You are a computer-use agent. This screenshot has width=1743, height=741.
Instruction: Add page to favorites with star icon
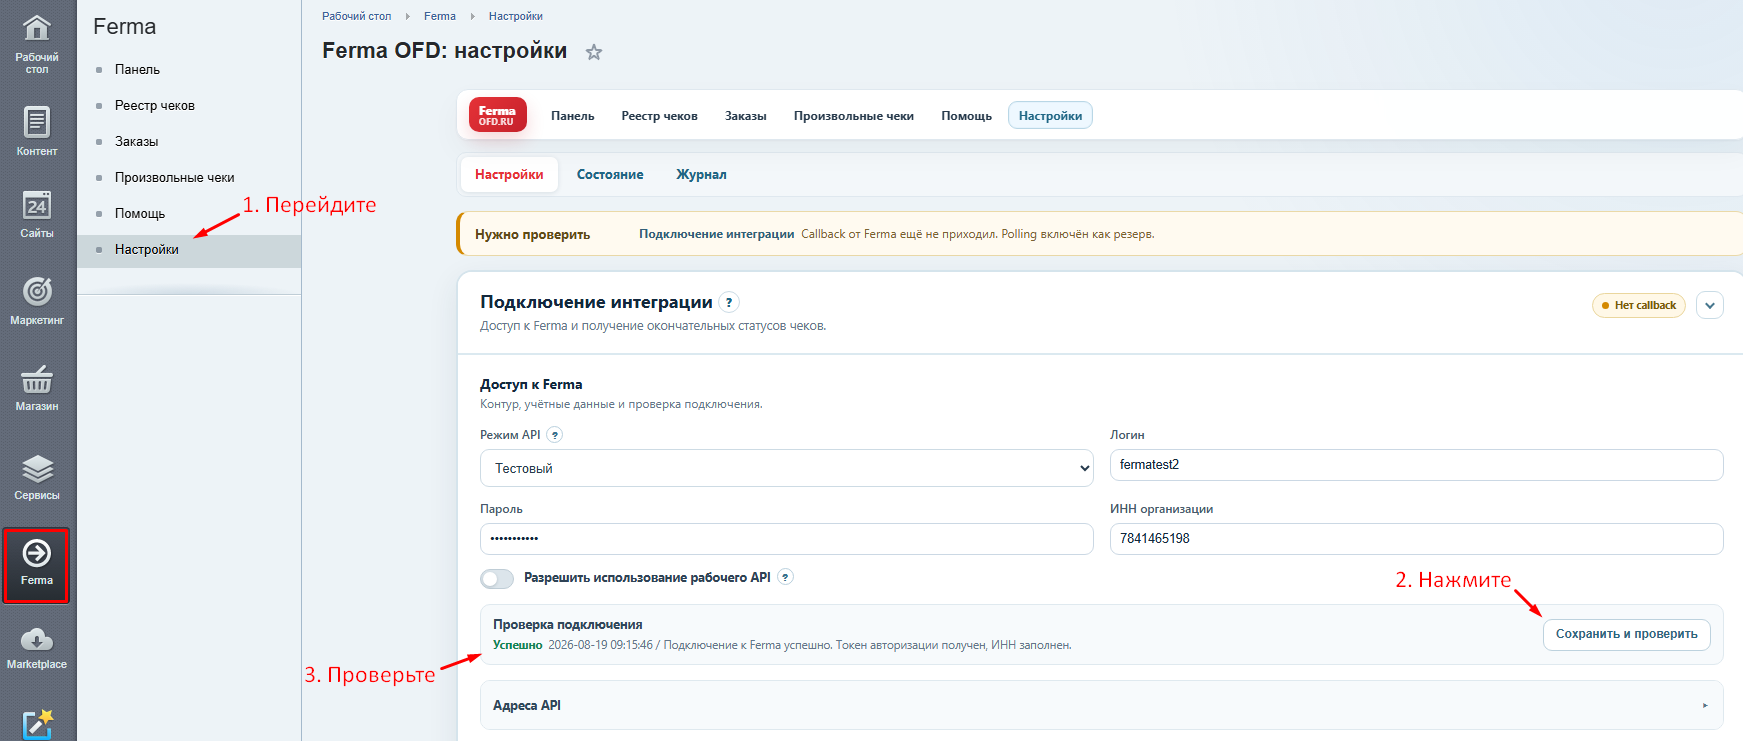[x=594, y=52]
